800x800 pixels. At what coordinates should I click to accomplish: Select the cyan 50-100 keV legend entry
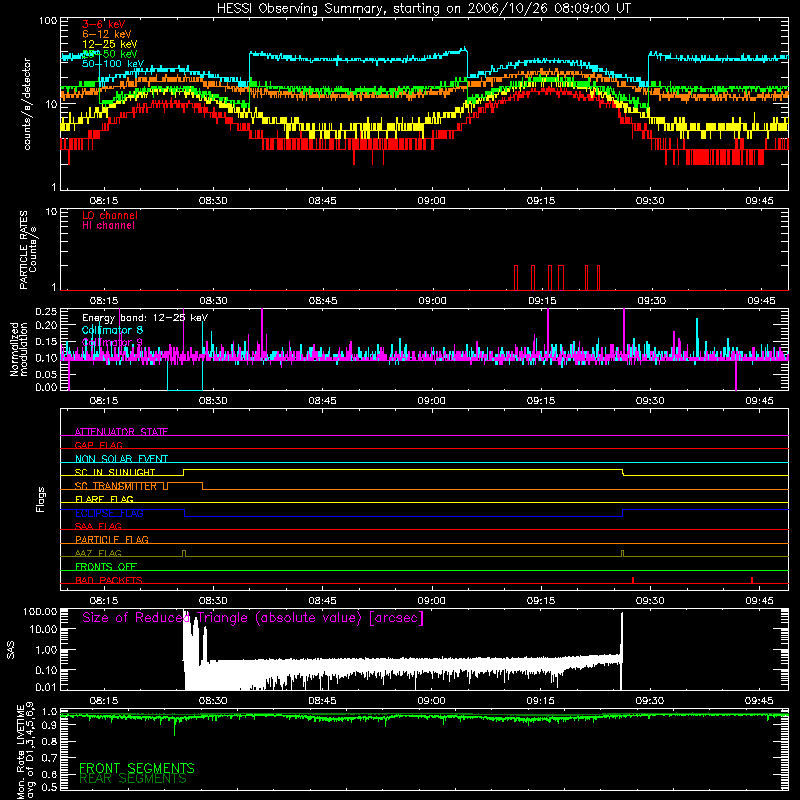(113, 64)
